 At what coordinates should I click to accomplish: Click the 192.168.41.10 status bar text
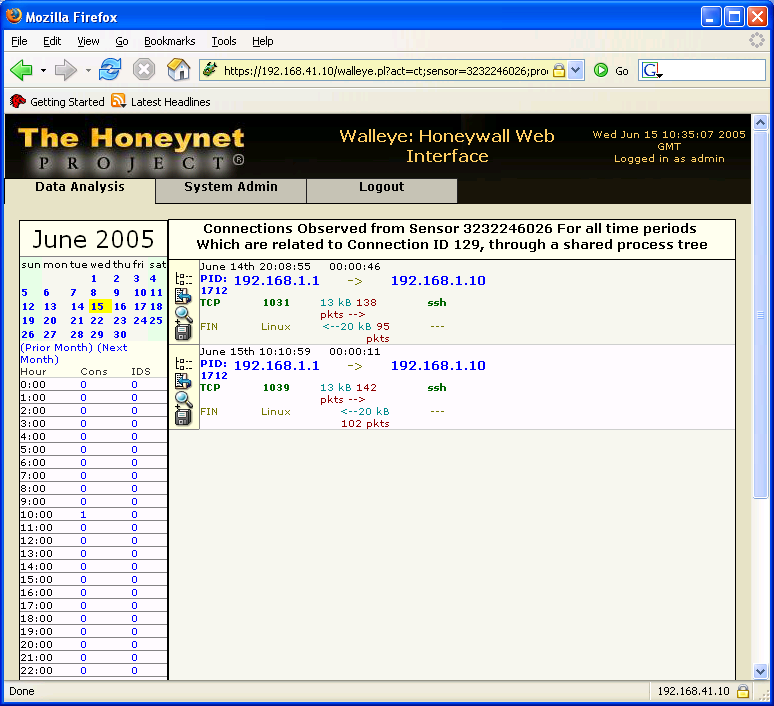click(x=694, y=691)
